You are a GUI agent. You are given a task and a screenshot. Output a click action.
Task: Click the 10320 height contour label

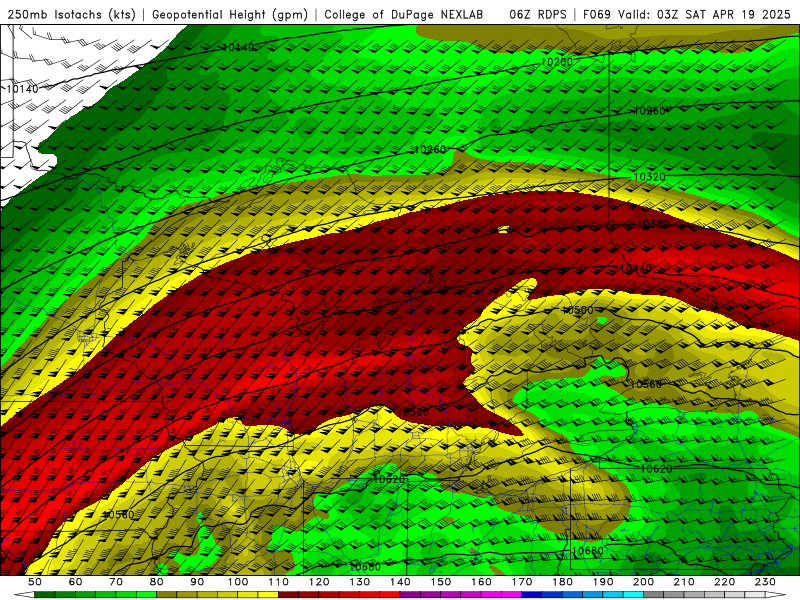coord(649,177)
